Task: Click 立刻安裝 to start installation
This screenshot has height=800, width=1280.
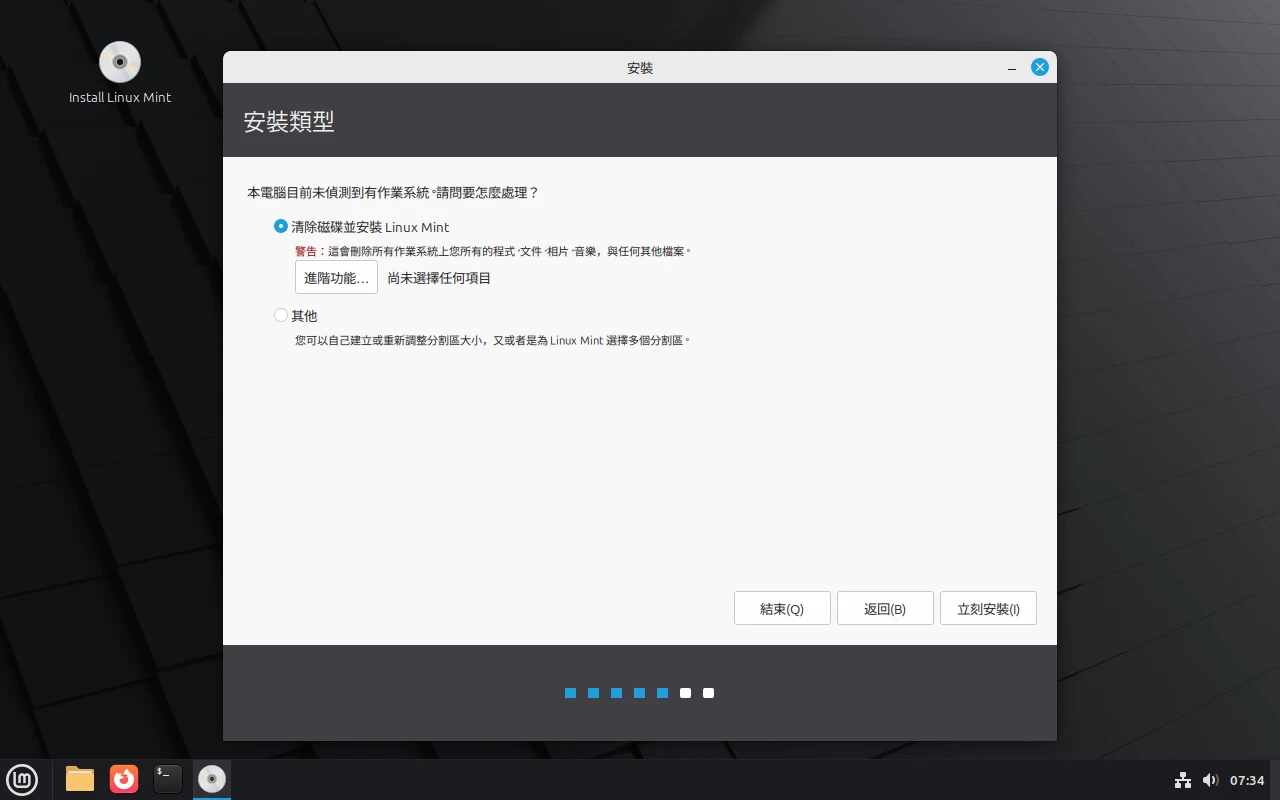Action: tap(988, 608)
